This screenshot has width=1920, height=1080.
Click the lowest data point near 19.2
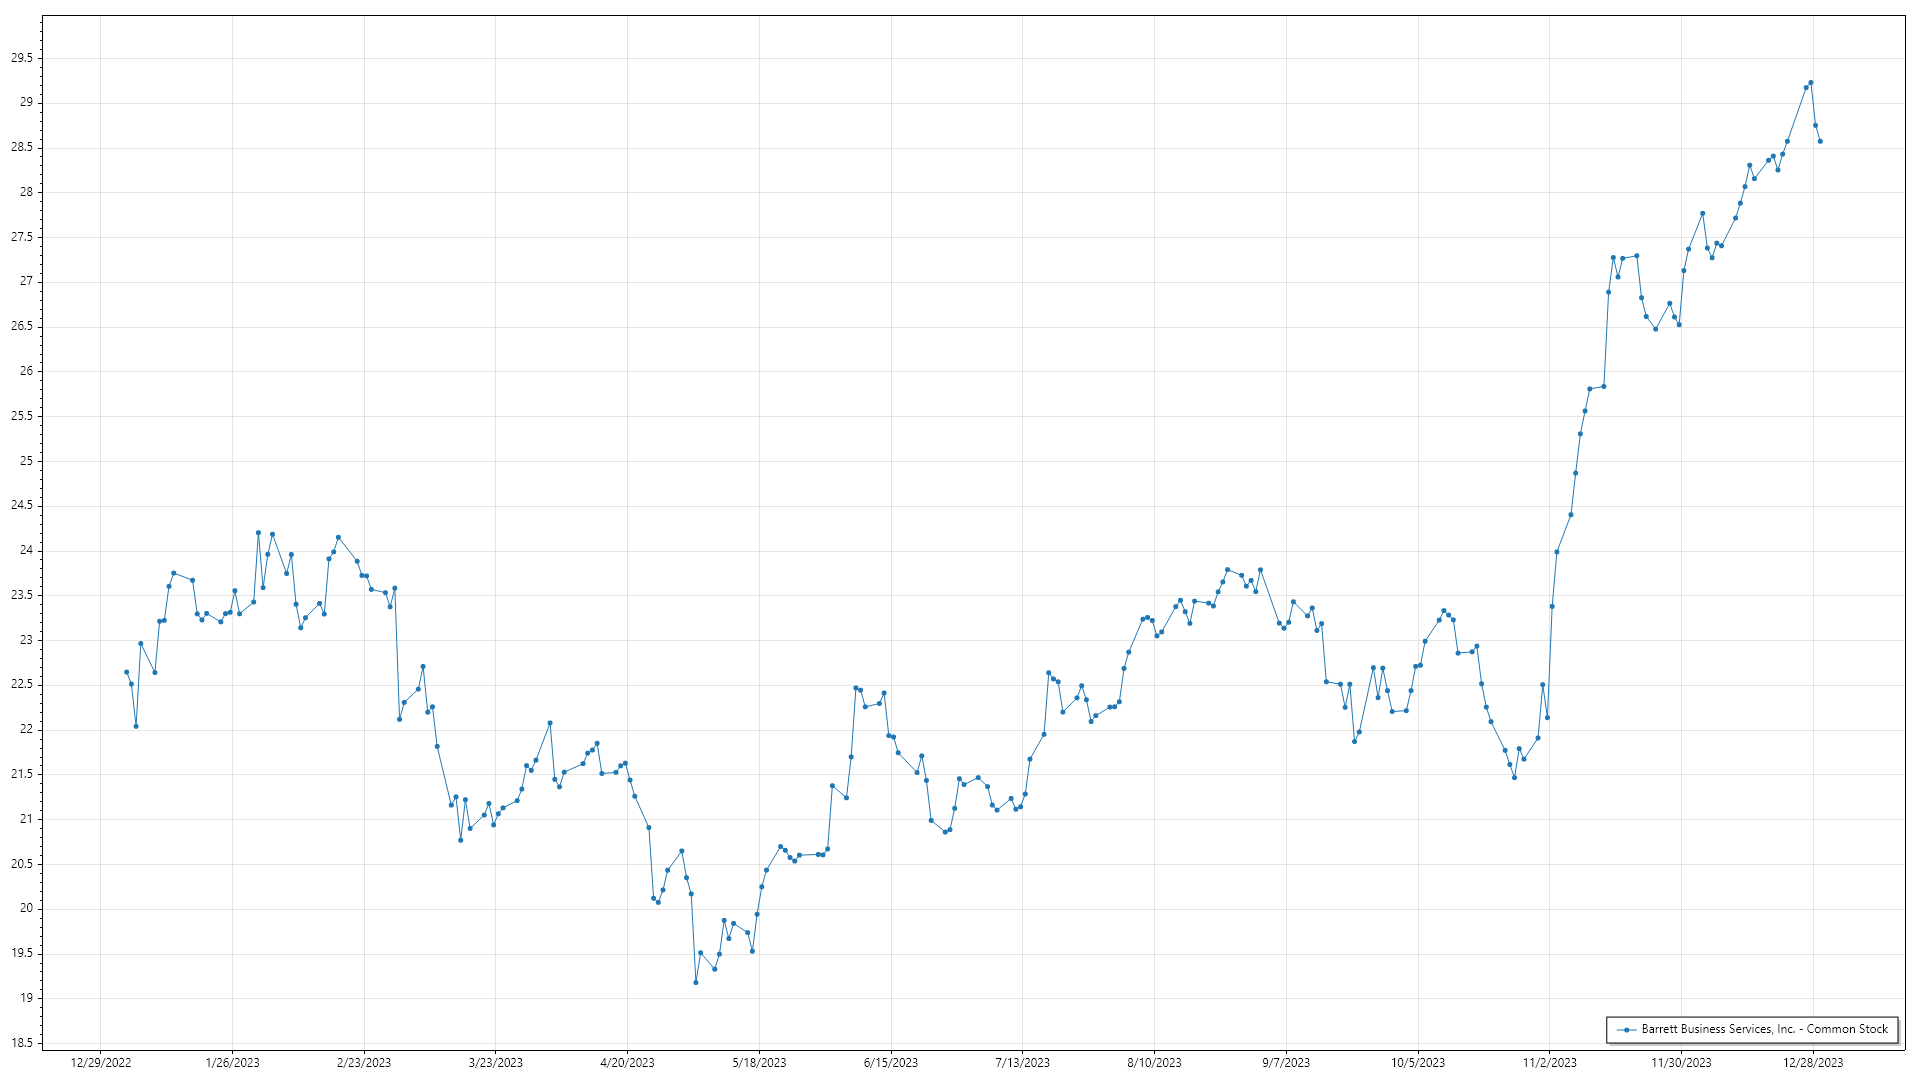pos(696,982)
